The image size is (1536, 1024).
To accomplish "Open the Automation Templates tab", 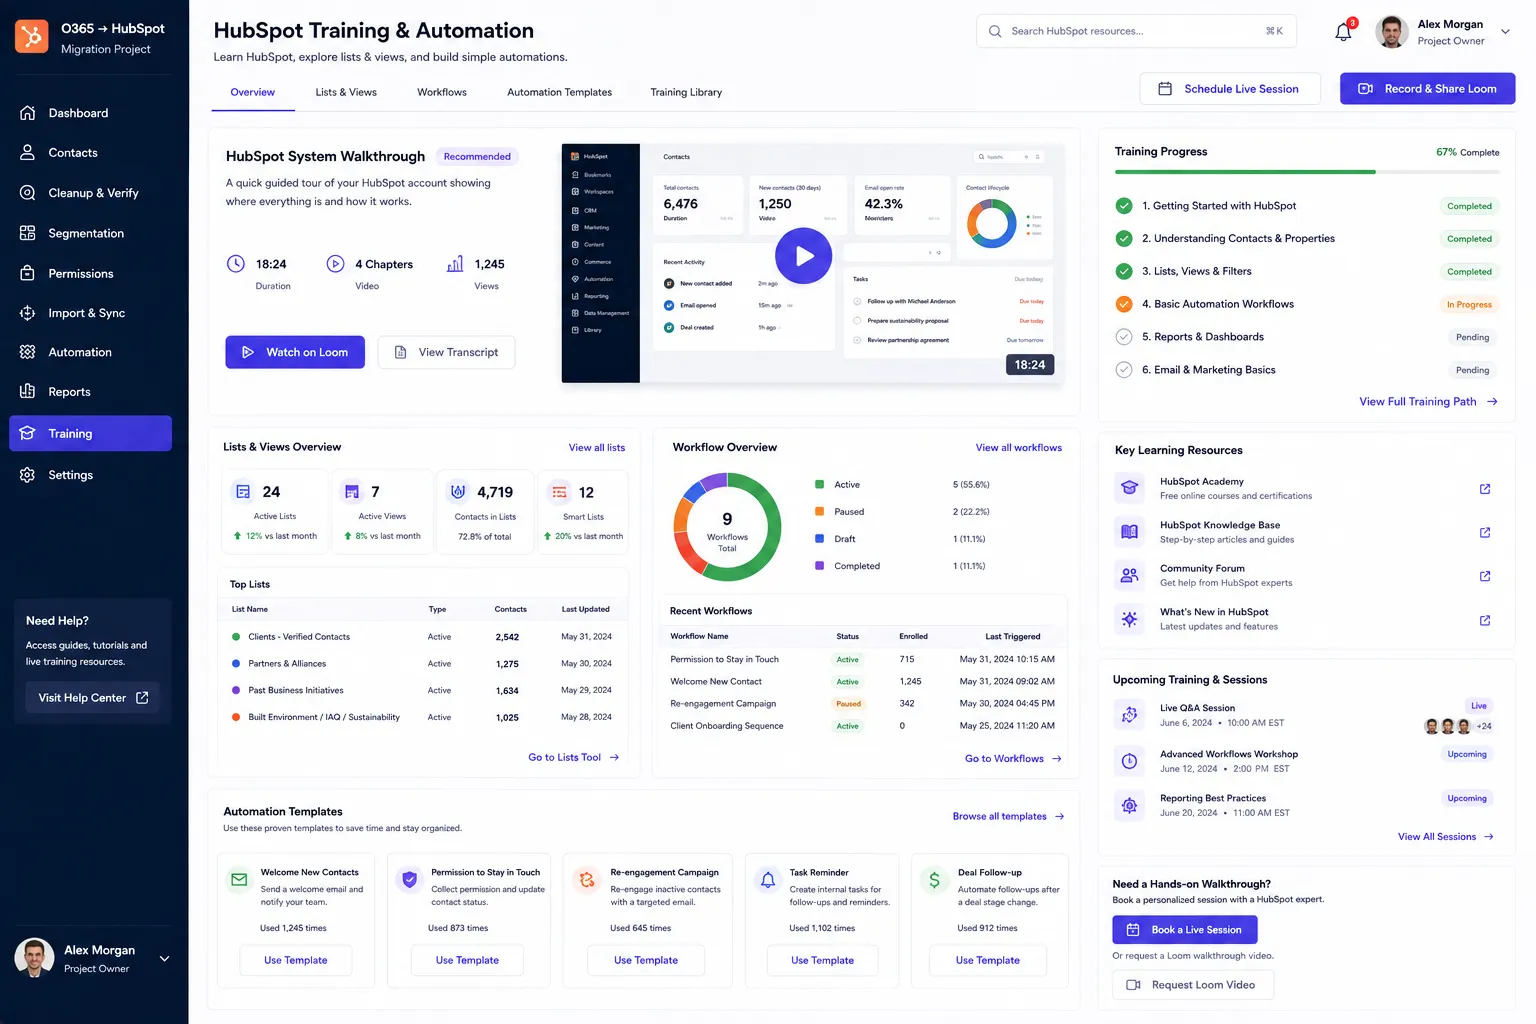I will pyautogui.click(x=559, y=92).
